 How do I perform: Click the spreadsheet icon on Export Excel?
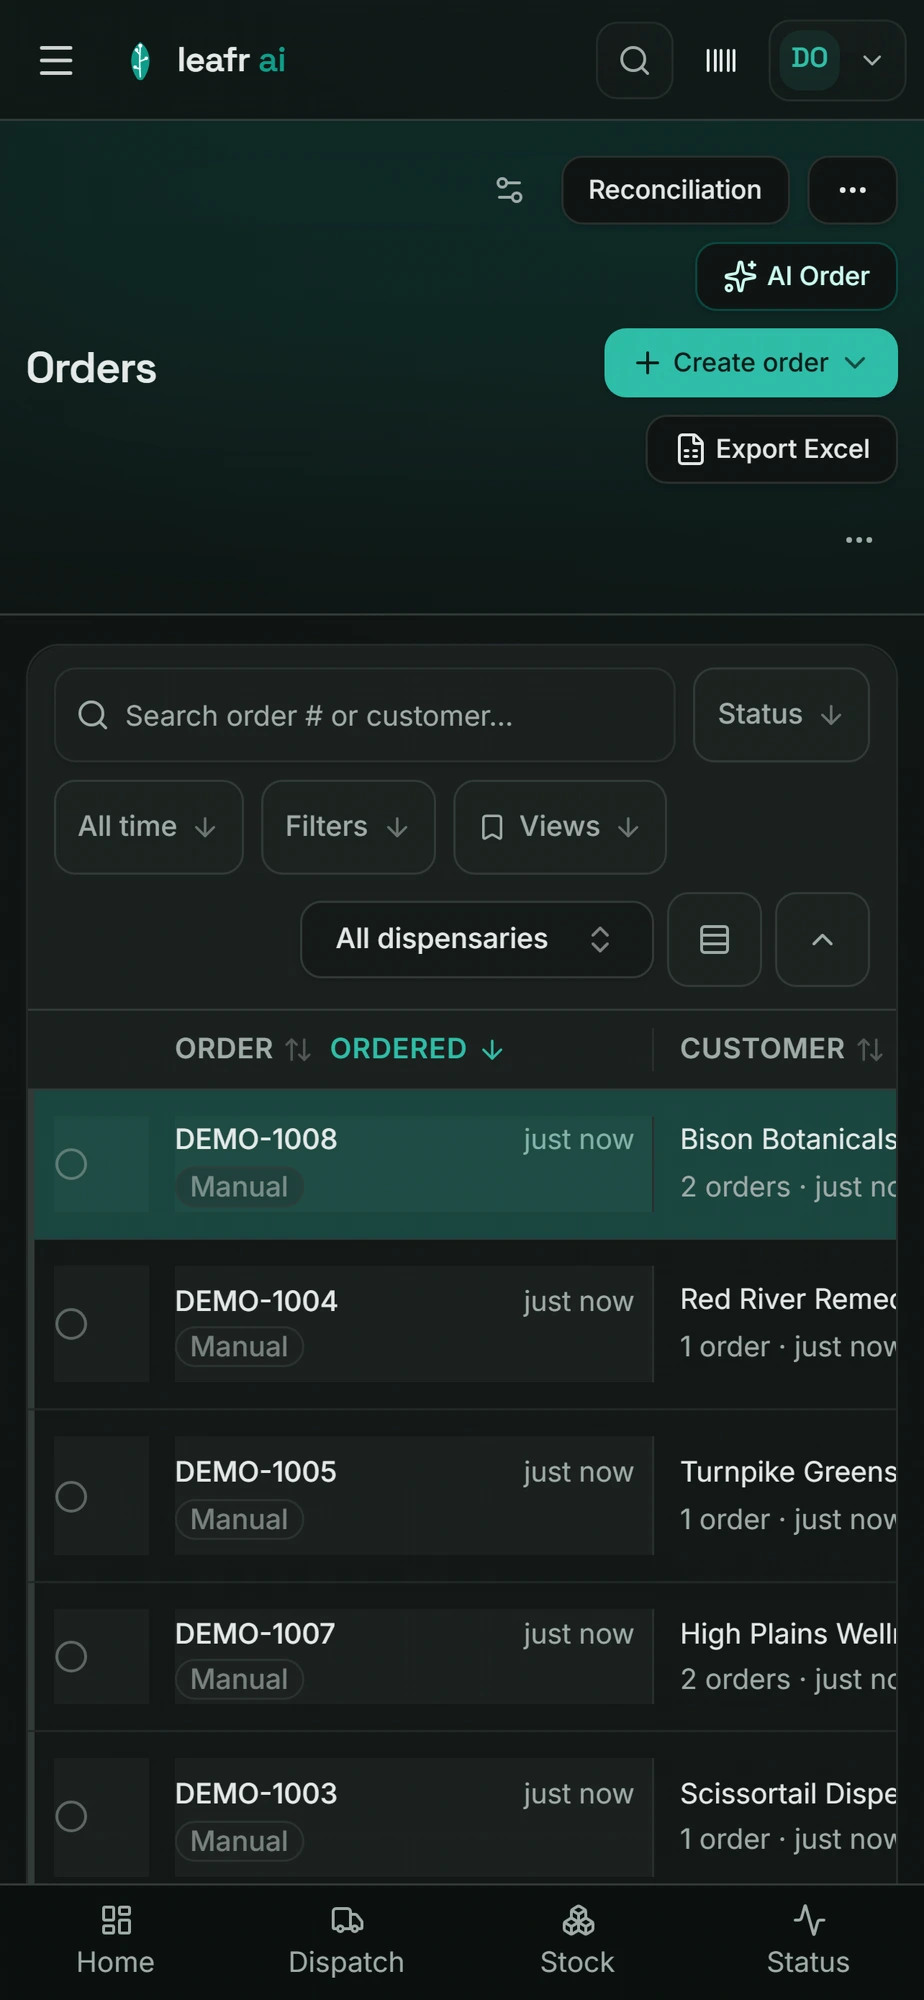click(x=690, y=449)
